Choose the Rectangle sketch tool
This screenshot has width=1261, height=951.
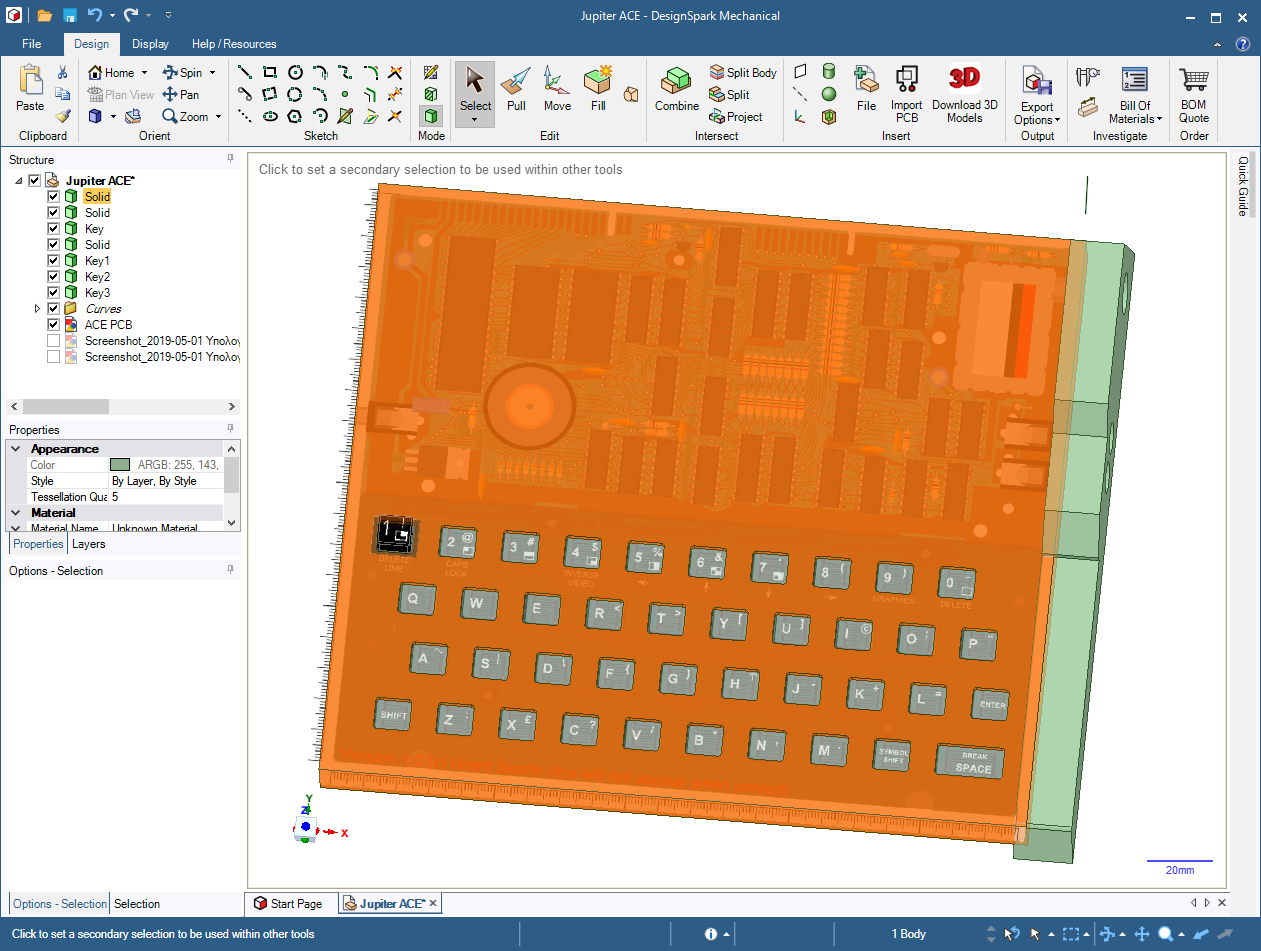pos(270,72)
